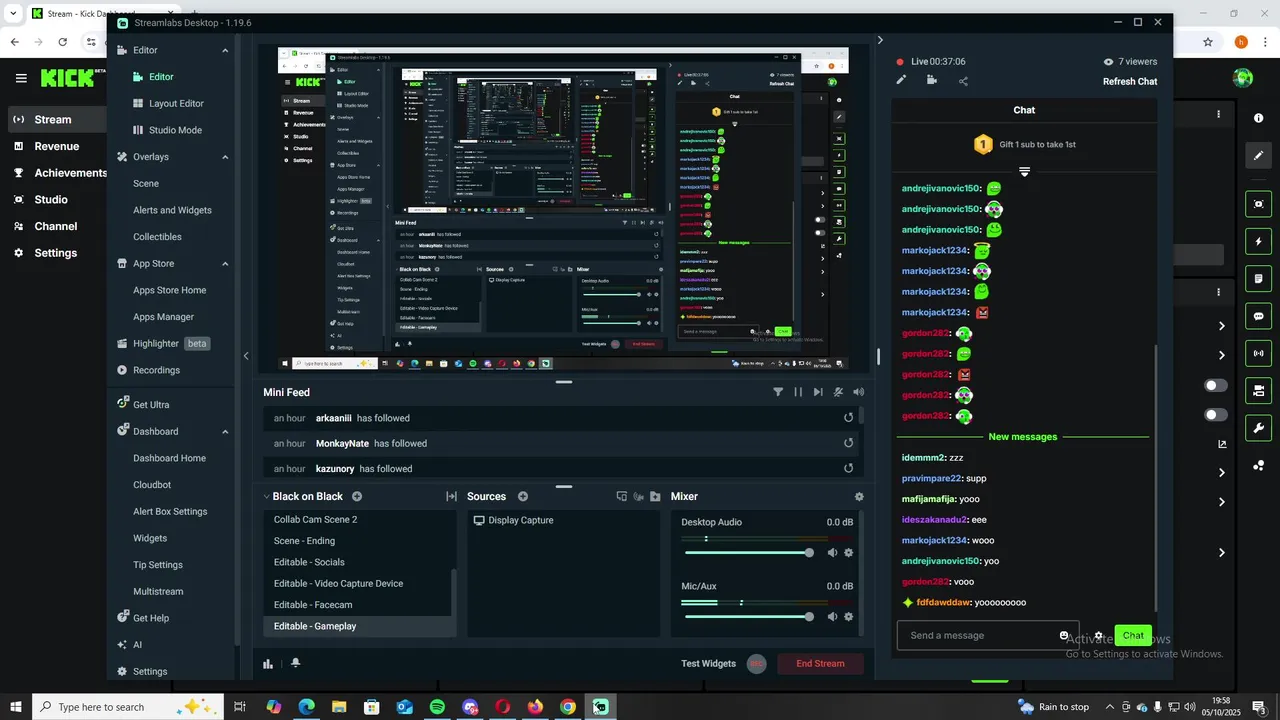Open the Mini Feed filter icon

778,392
